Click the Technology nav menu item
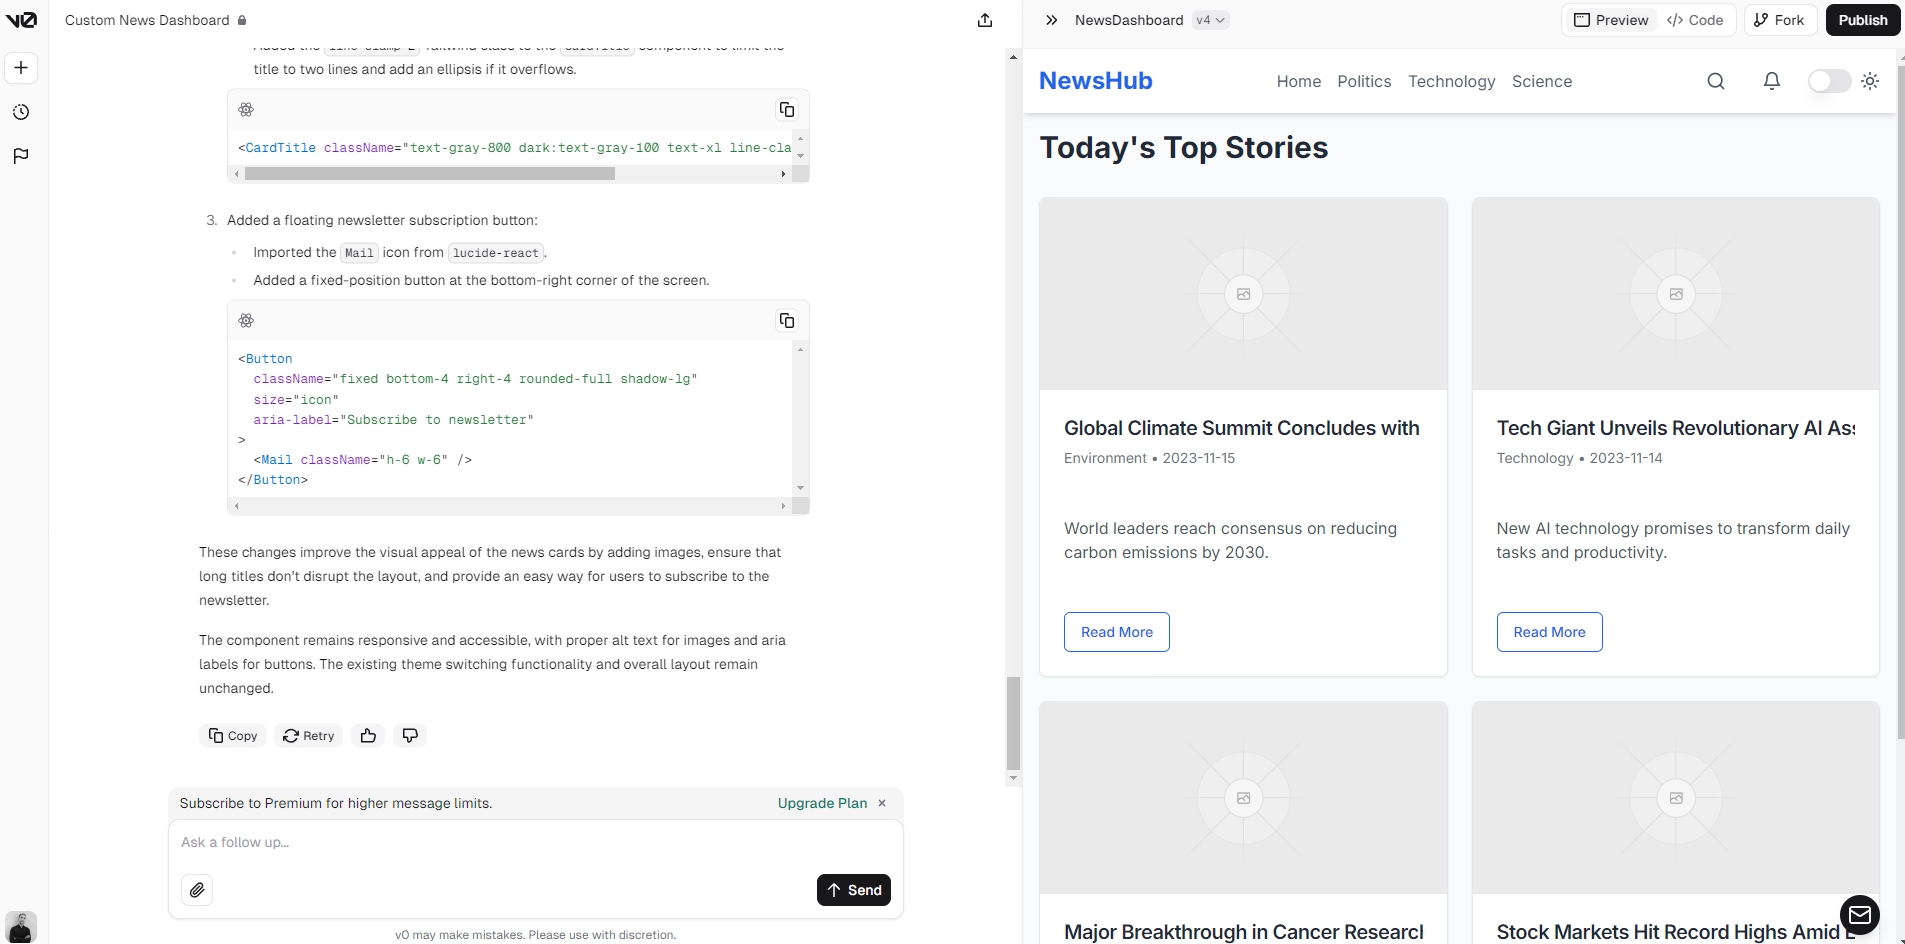Image resolution: width=1905 pixels, height=944 pixels. (1451, 81)
